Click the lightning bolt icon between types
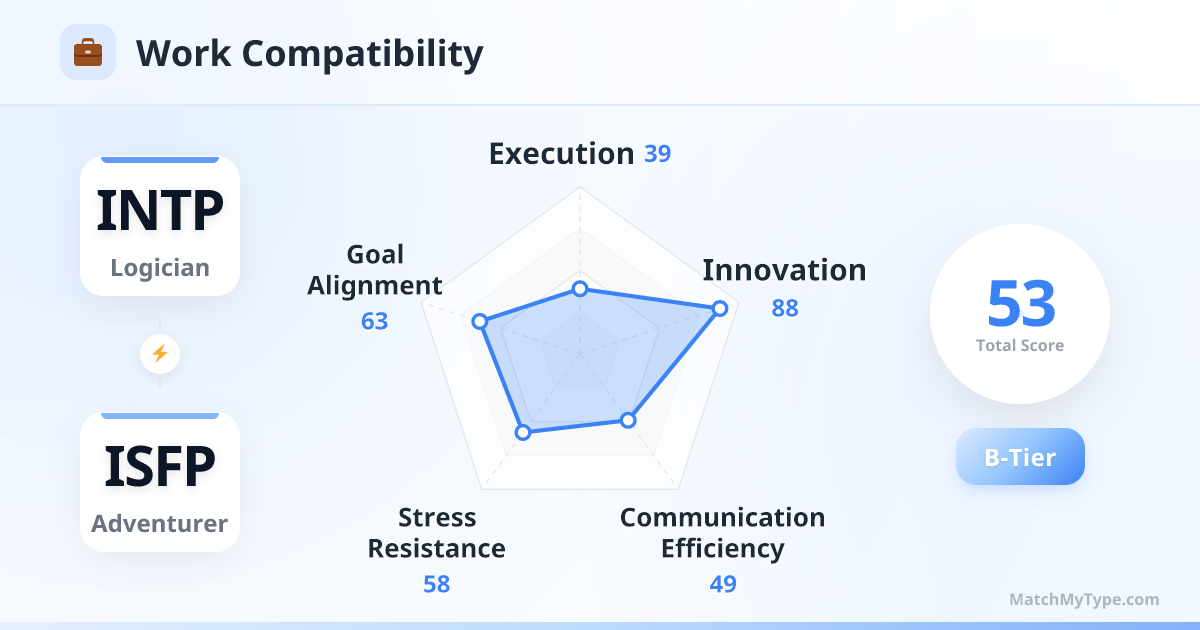 pos(160,353)
